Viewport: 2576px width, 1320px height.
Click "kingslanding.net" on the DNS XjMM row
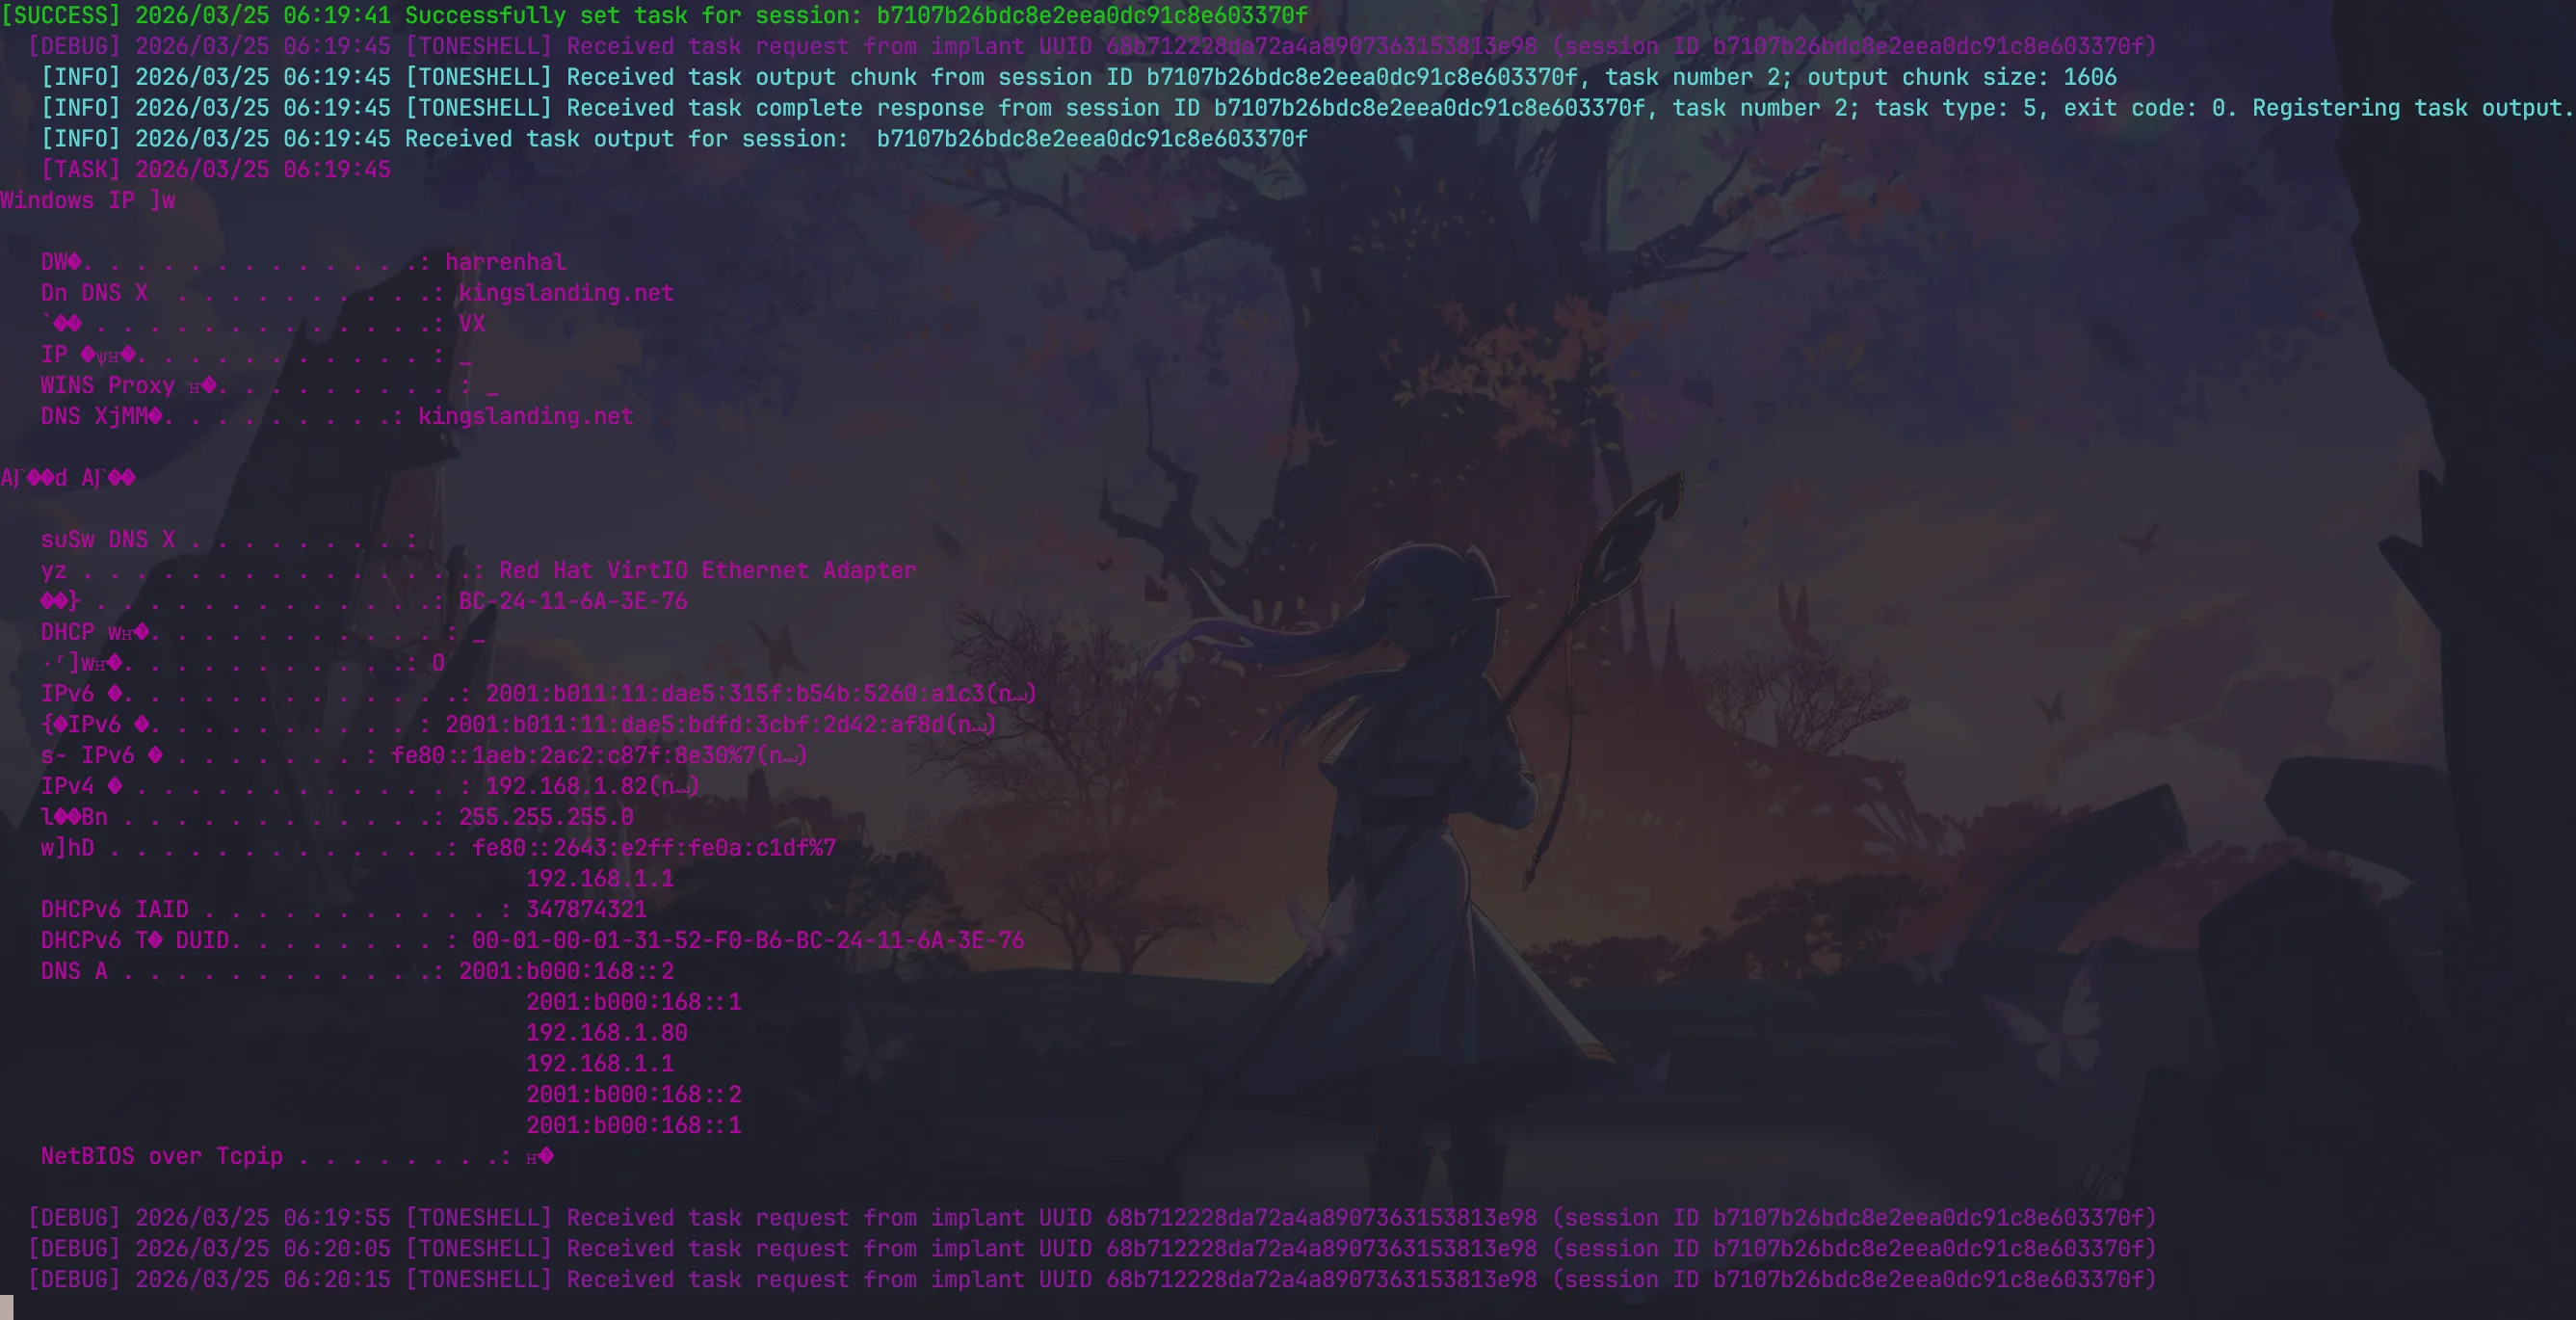coord(525,417)
